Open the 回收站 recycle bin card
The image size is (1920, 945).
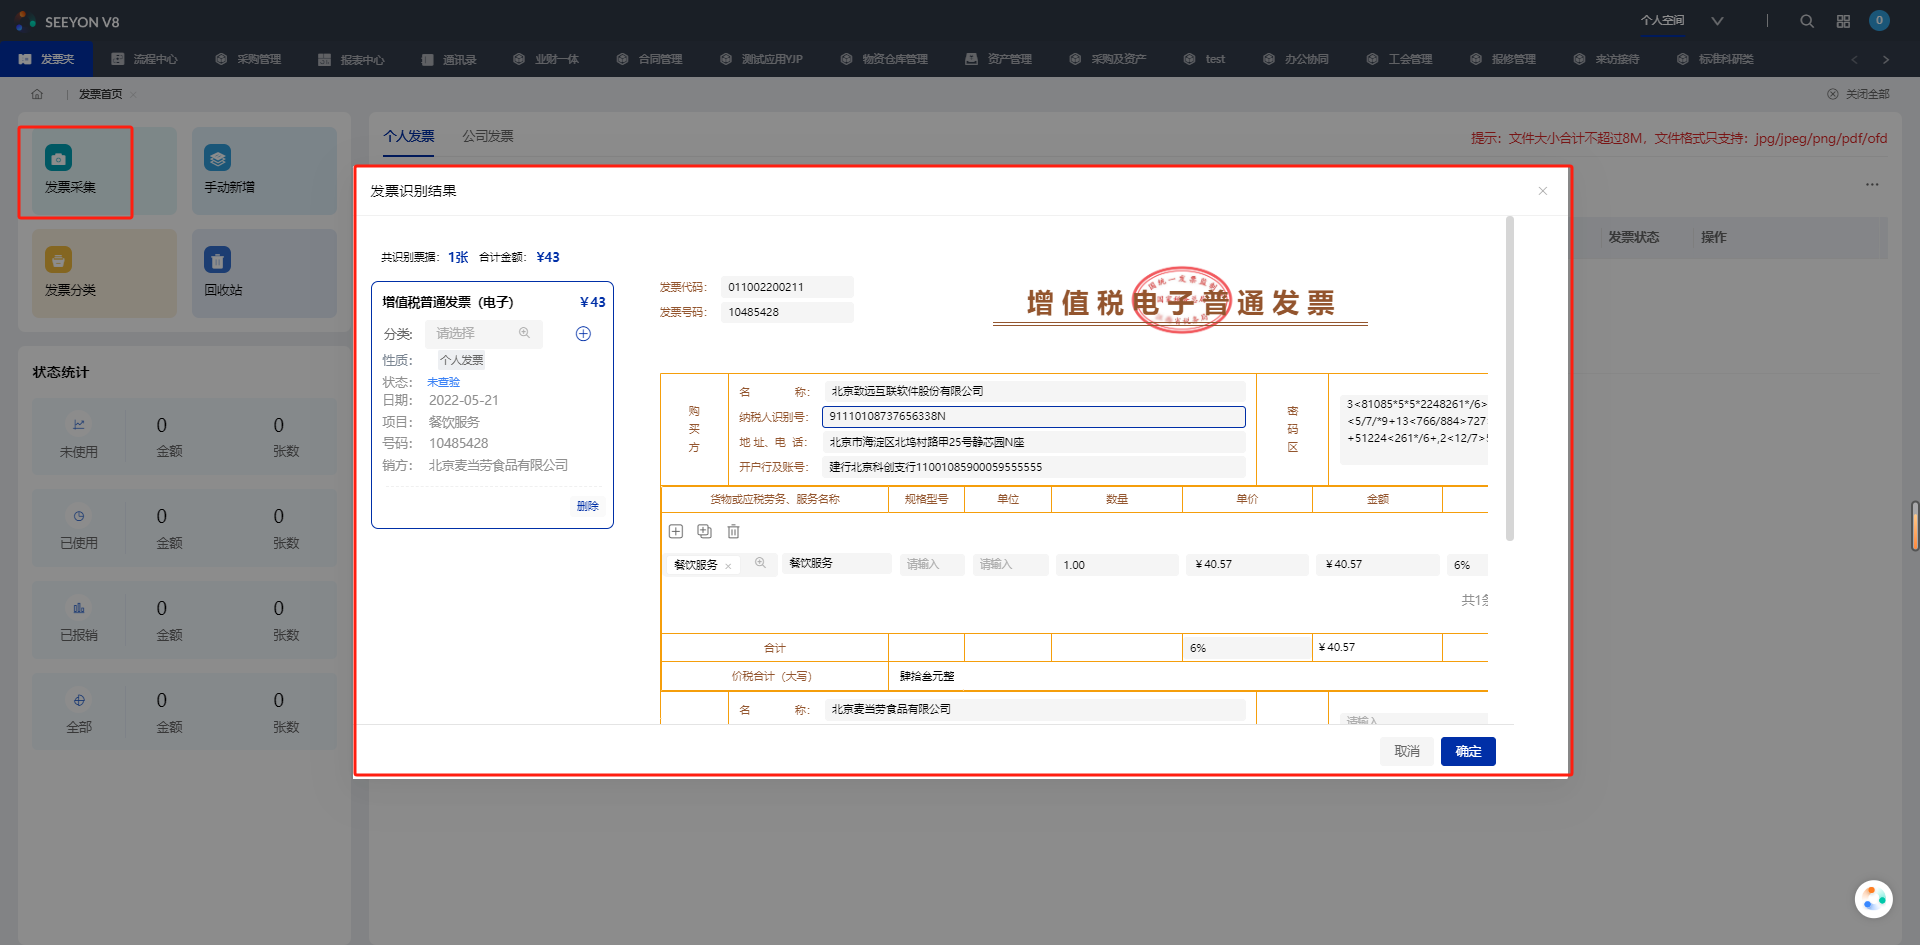pos(264,273)
